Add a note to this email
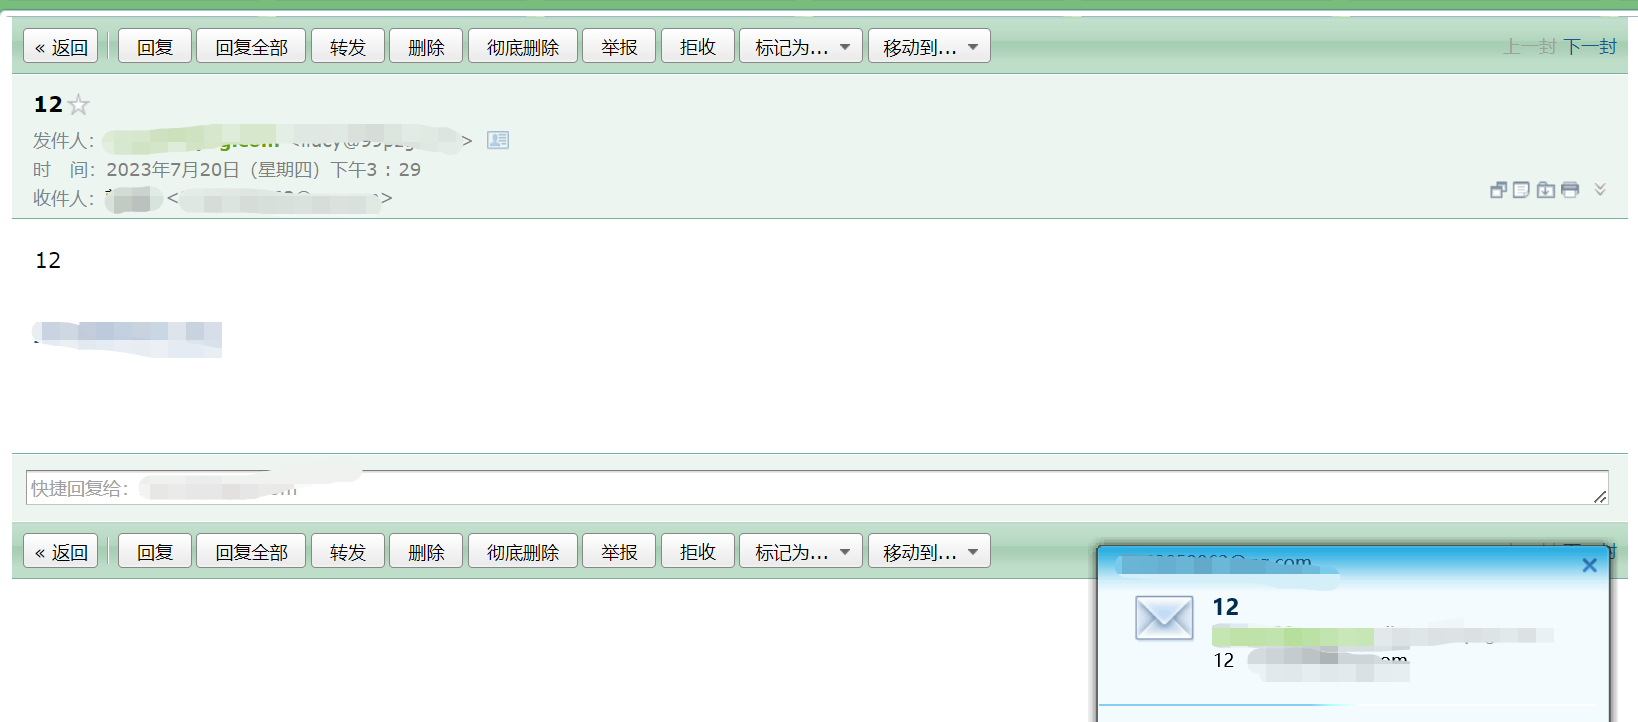1638x722 pixels. 1521,190
